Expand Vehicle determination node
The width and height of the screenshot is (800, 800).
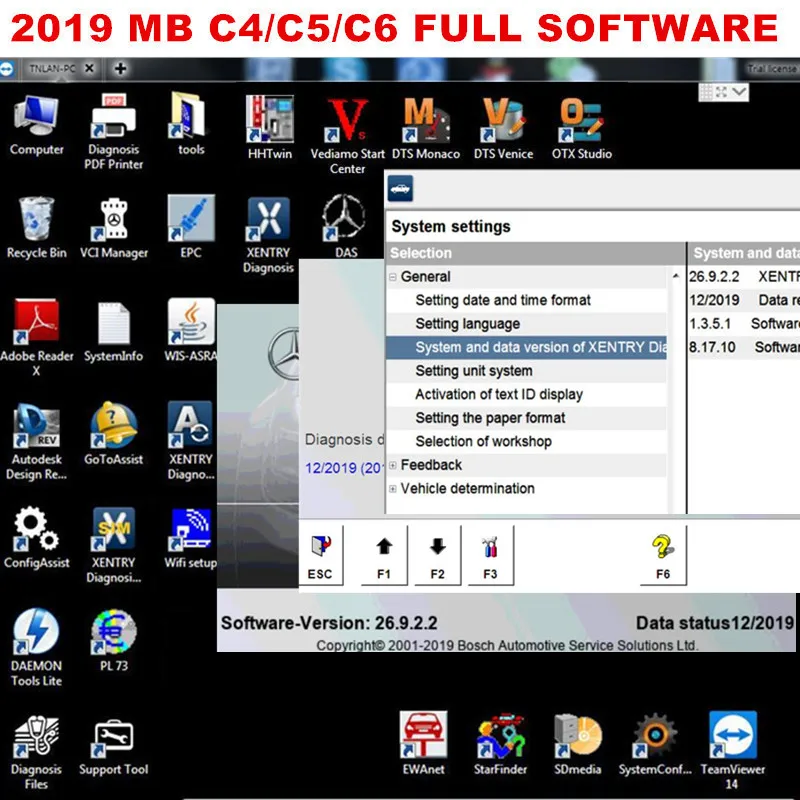[x=393, y=489]
